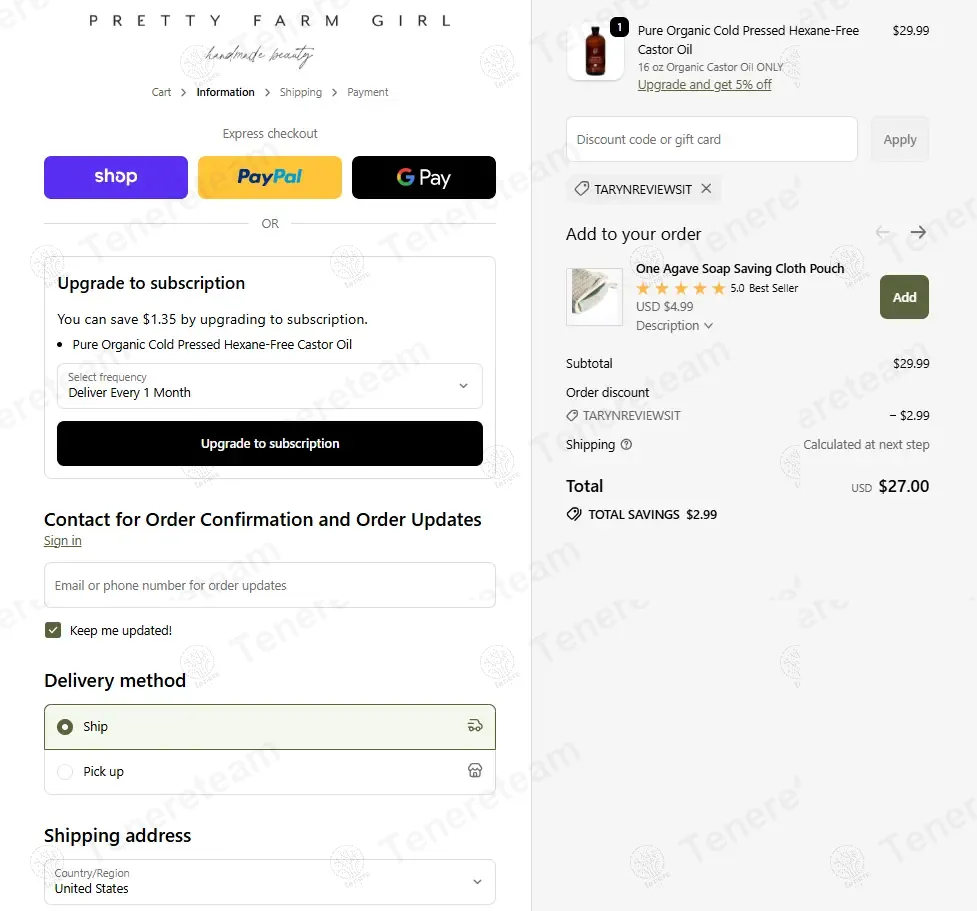Focus the Discount code or gift card field

712,140
